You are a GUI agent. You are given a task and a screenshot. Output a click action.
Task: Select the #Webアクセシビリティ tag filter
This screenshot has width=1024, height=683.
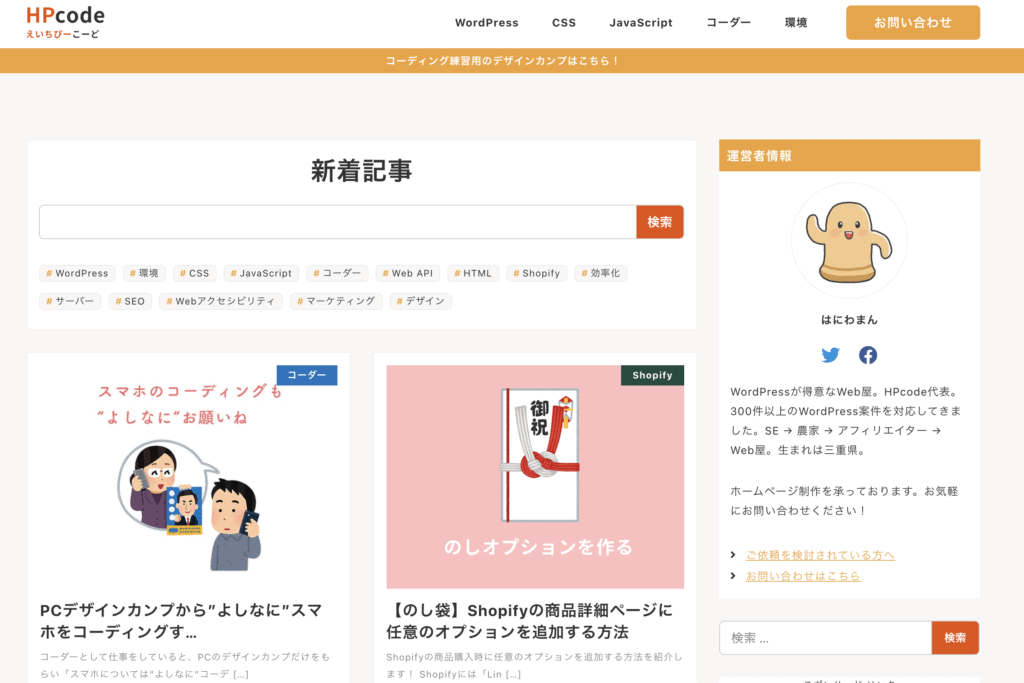220,300
